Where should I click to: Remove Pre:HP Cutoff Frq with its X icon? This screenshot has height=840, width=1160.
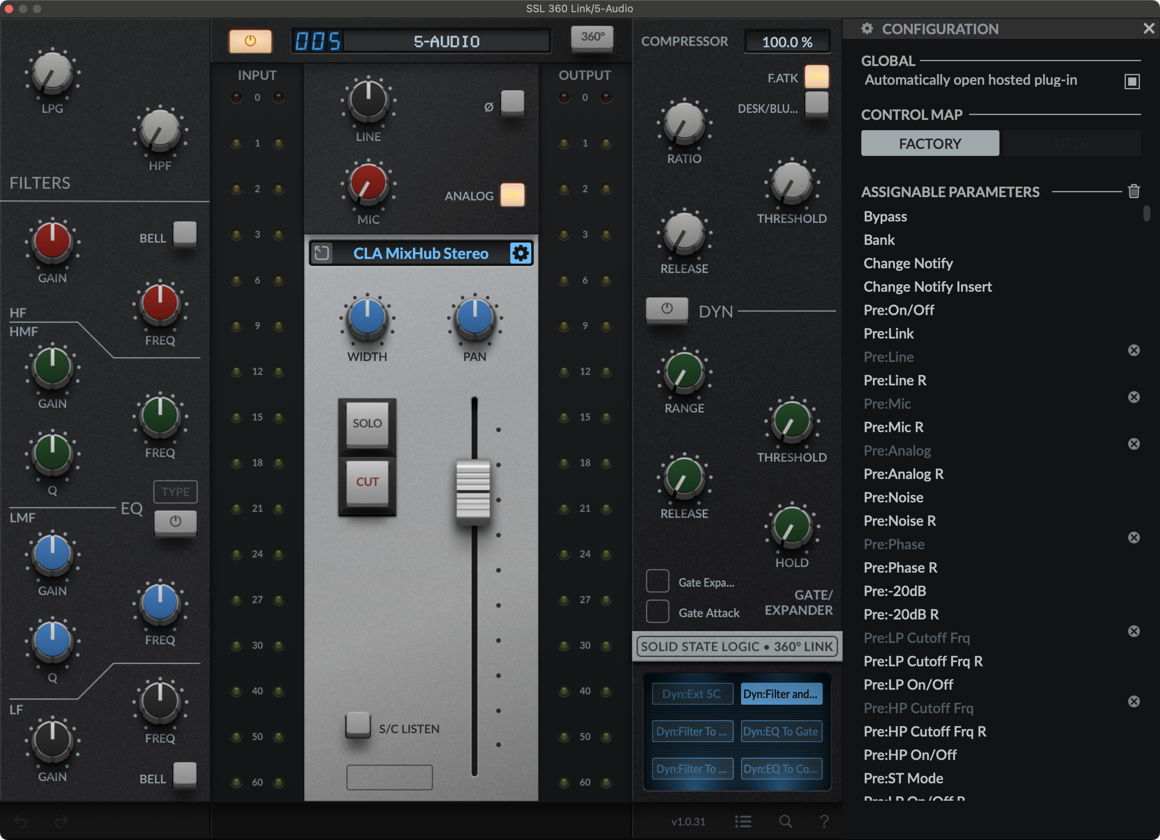pos(1134,701)
